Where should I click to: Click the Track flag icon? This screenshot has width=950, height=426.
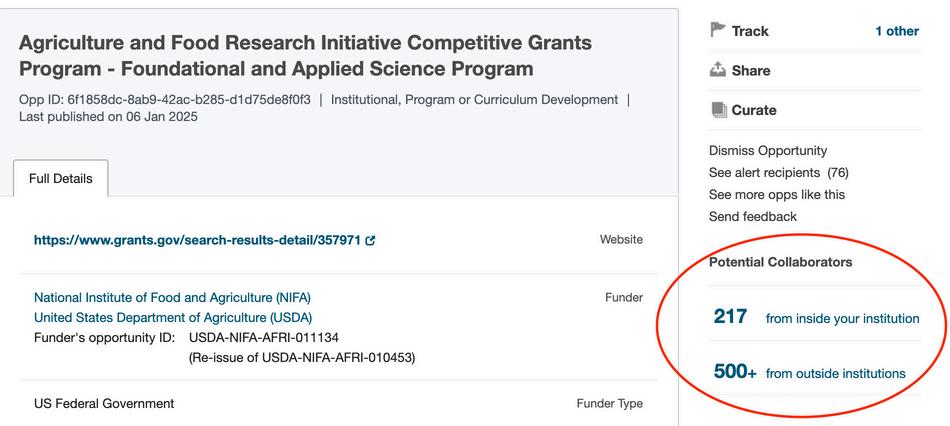[718, 30]
